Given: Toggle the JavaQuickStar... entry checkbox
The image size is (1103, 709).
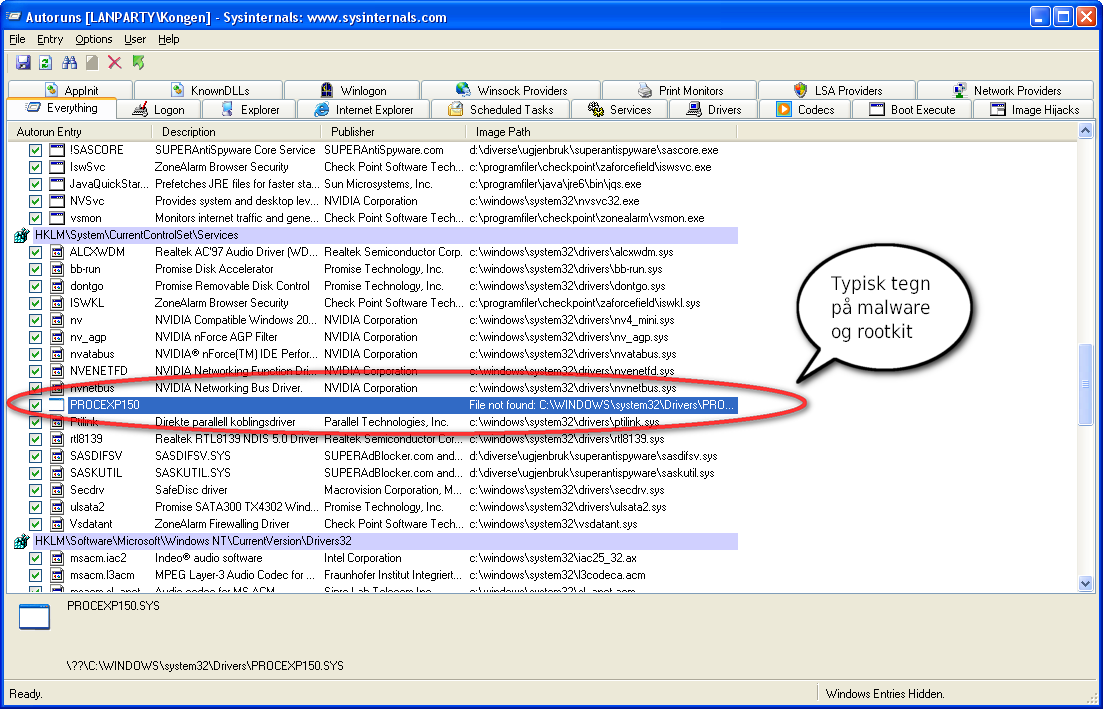Looking at the screenshot, I should (35, 184).
